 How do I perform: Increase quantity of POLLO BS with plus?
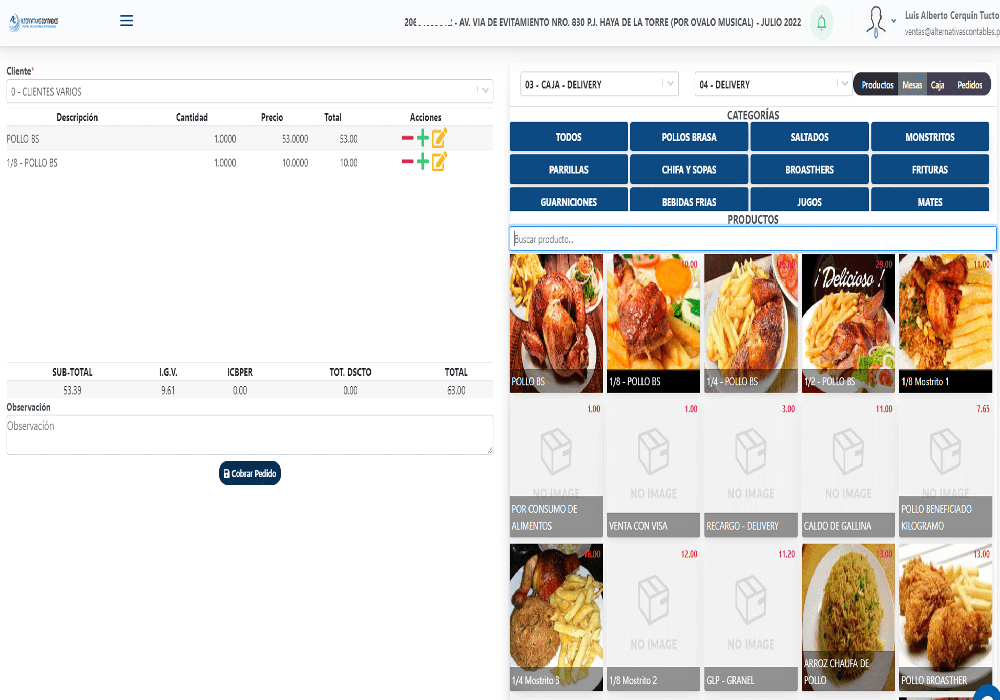[423, 139]
